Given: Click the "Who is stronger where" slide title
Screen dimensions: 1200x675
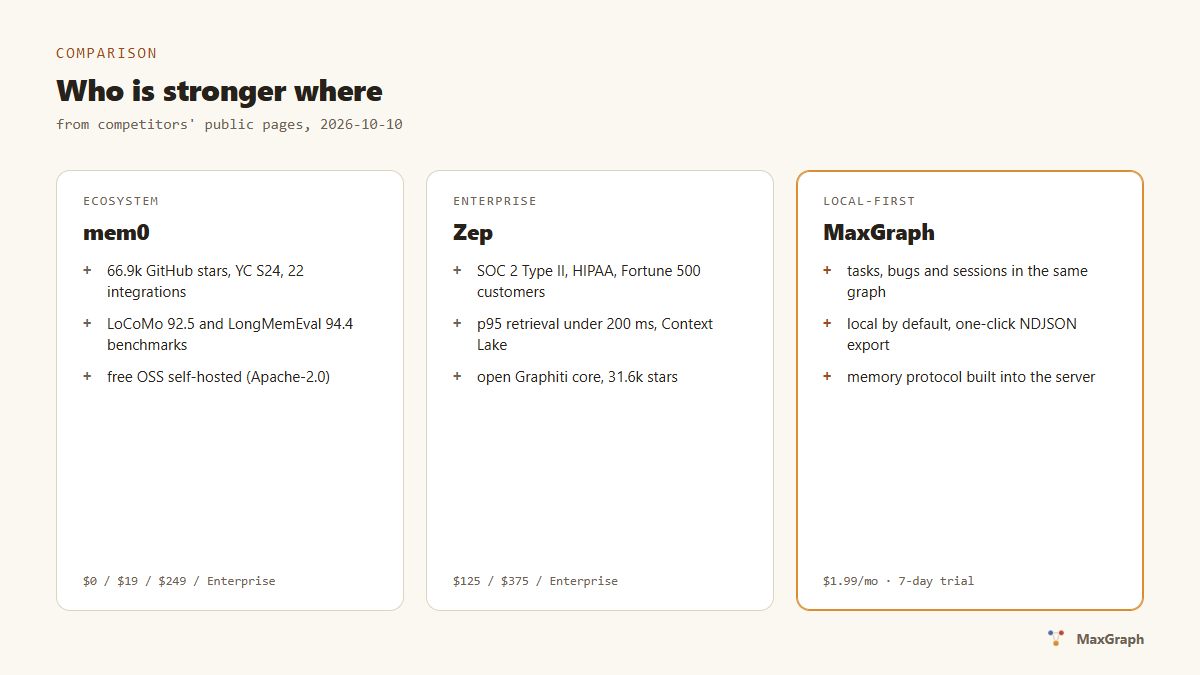Looking at the screenshot, I should 219,91.
